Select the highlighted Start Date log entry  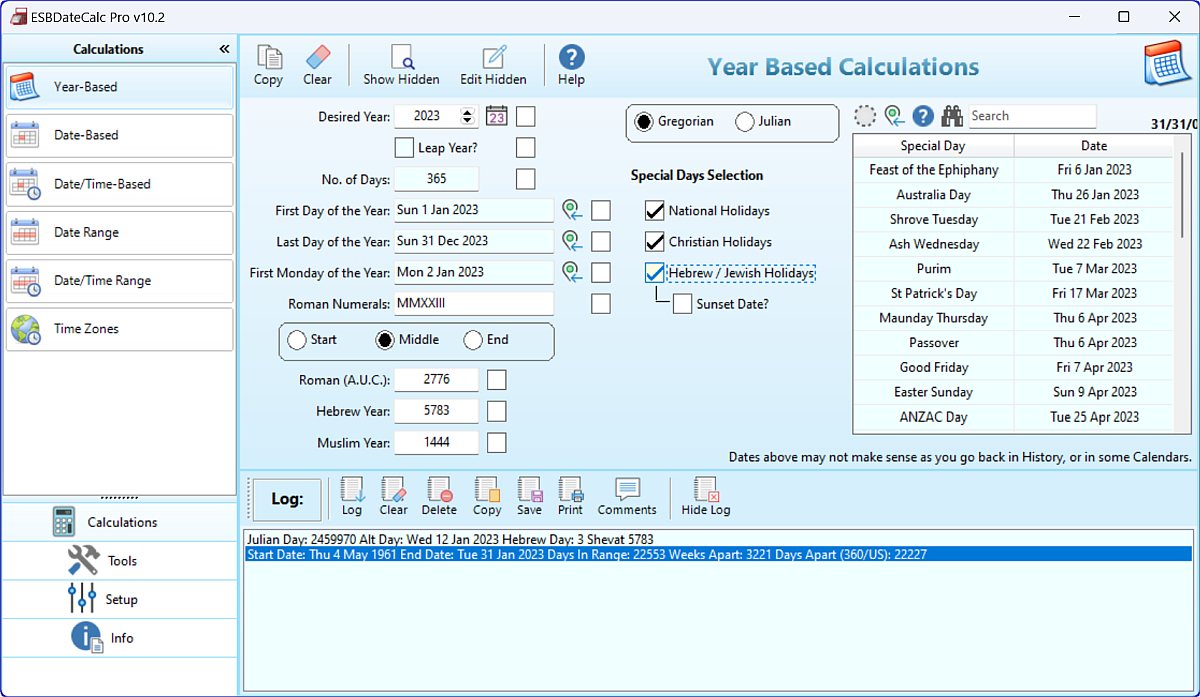coord(718,554)
